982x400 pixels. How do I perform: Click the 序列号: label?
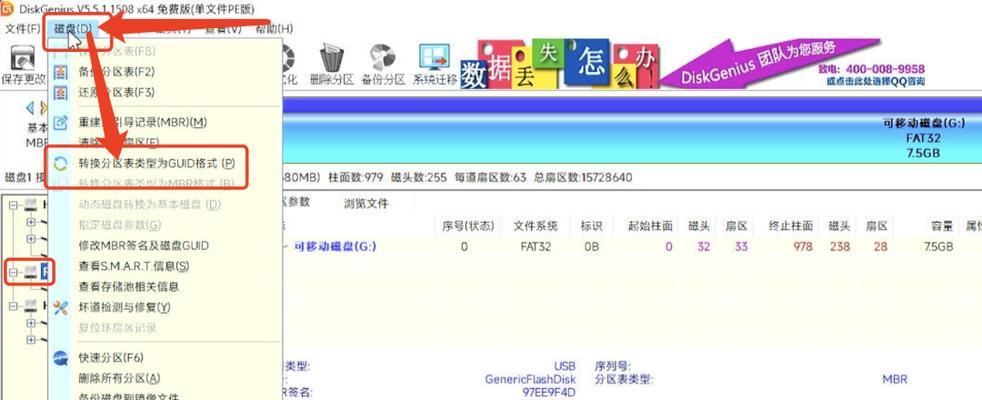point(612,366)
